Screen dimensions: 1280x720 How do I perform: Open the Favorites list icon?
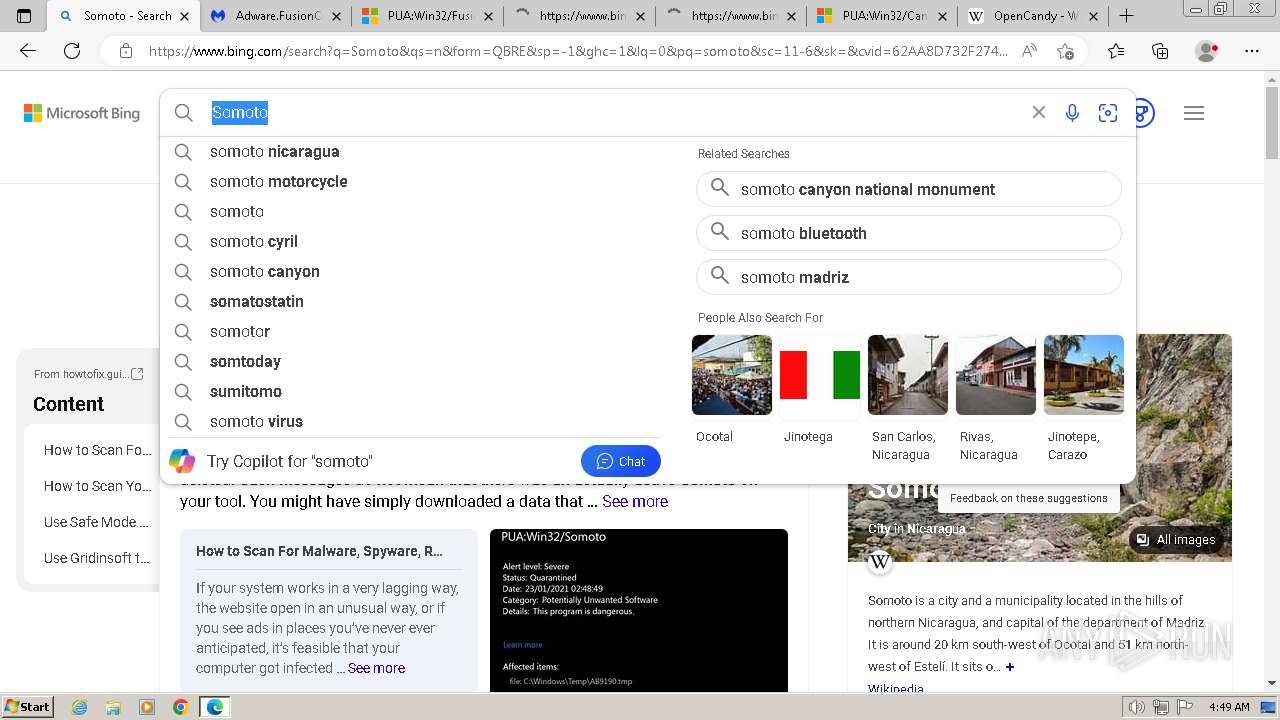pyautogui.click(x=1116, y=51)
